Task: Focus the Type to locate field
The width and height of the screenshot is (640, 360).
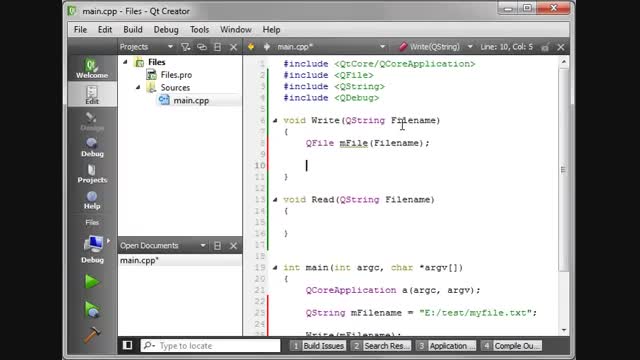Action: tap(211, 346)
